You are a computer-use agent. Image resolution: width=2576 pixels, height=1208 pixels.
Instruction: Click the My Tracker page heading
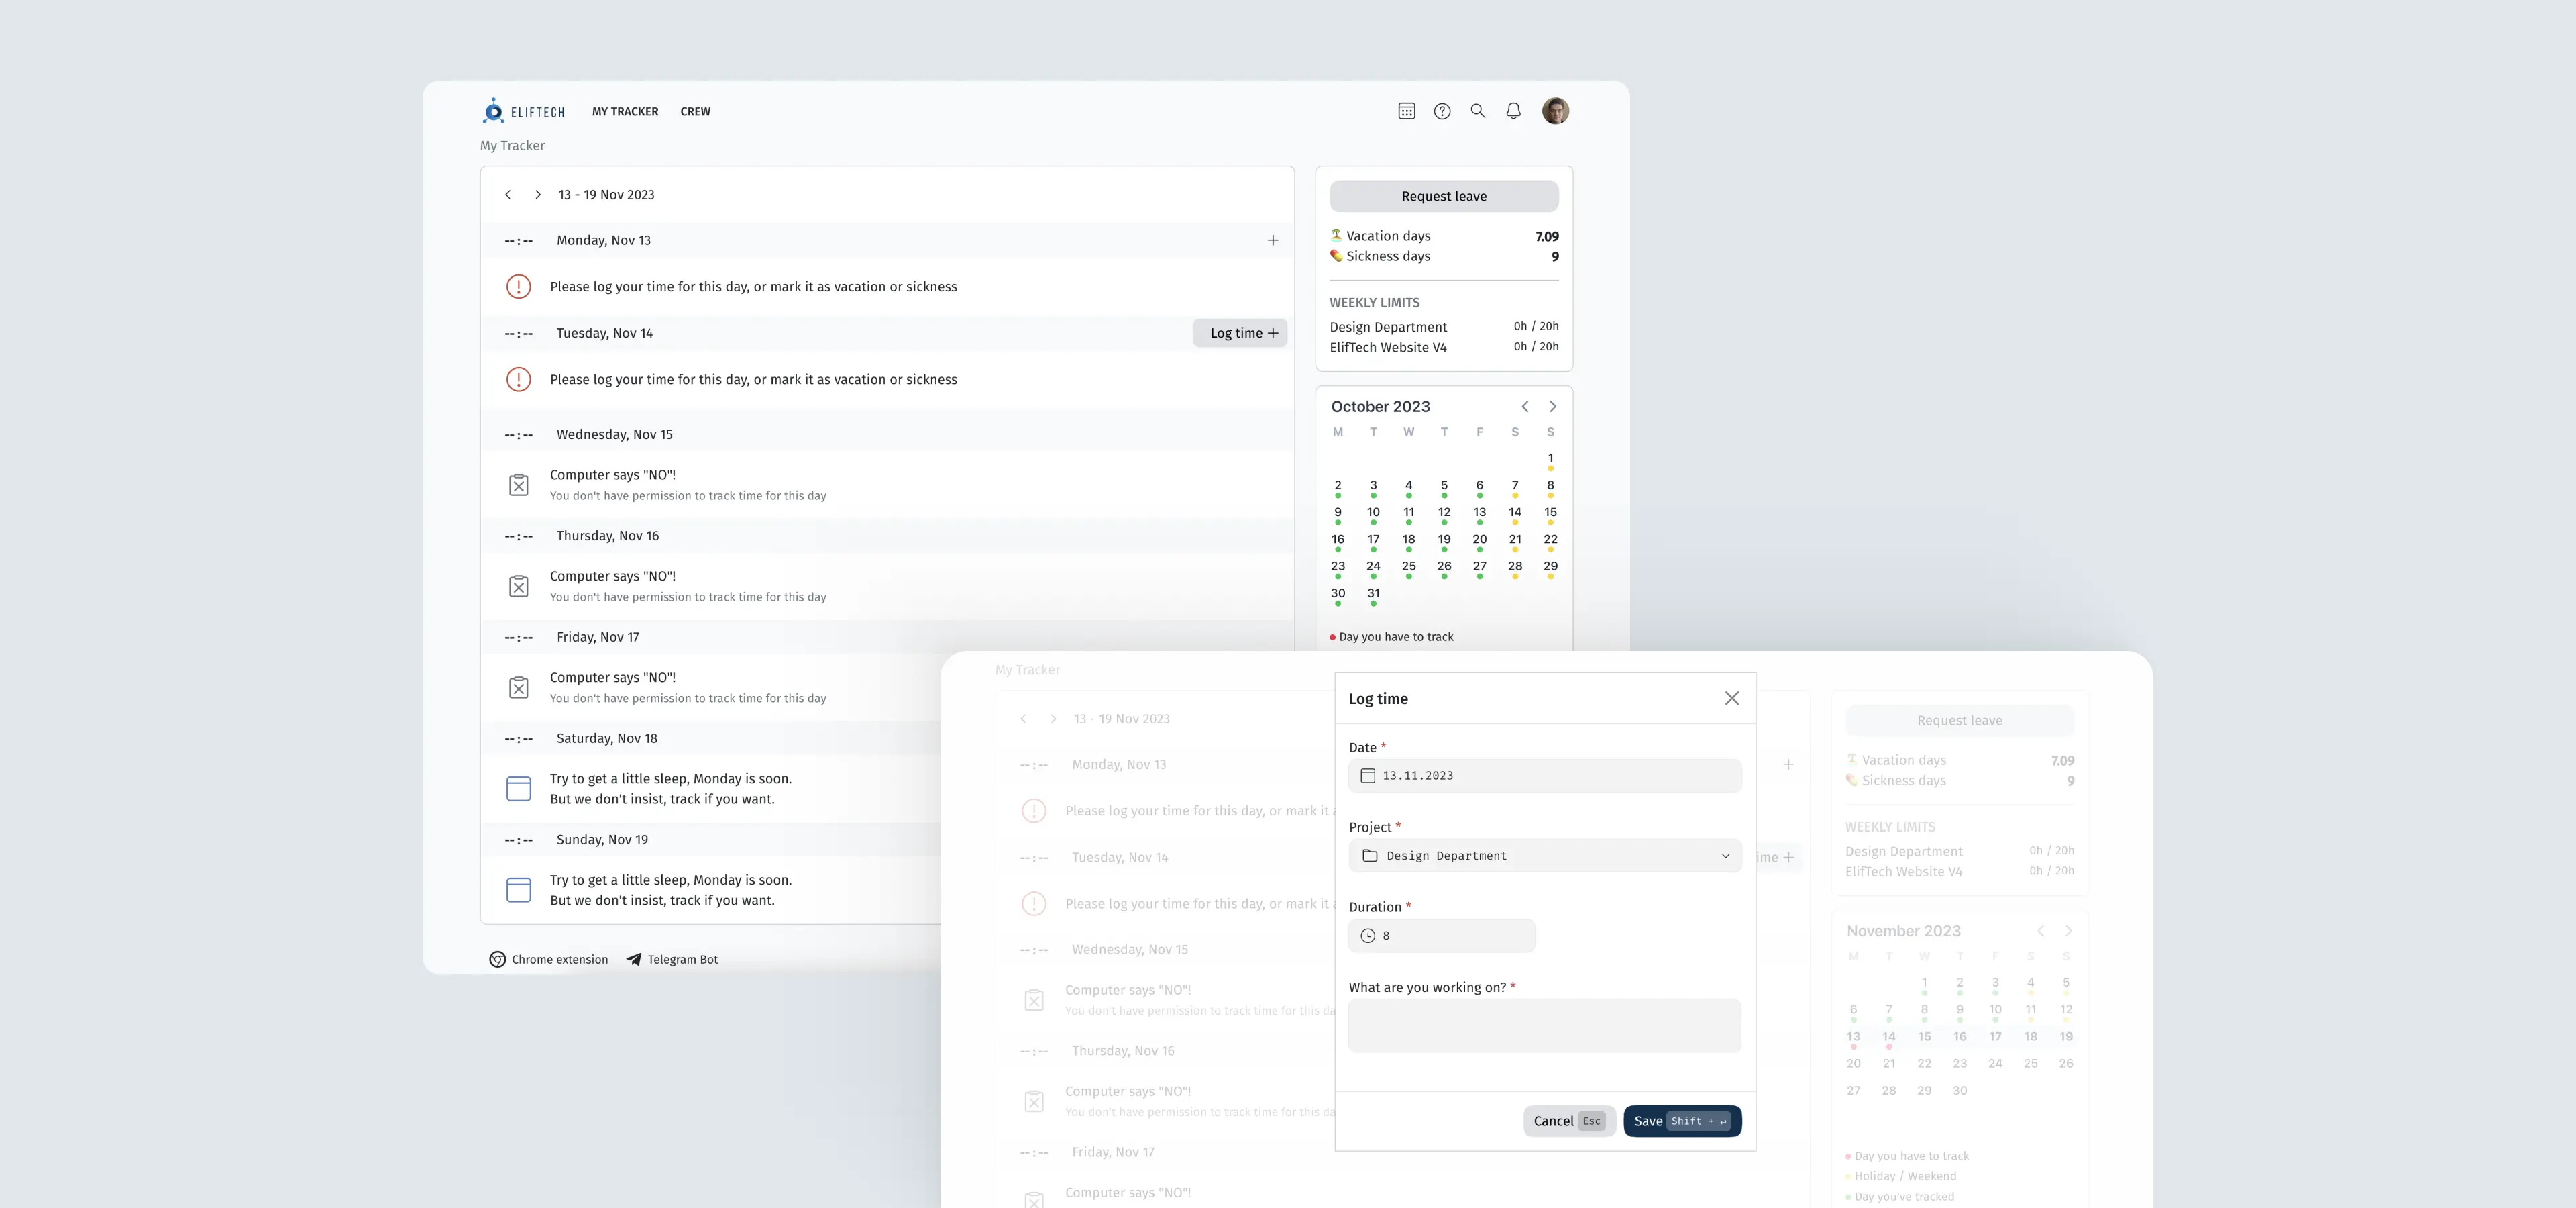tap(512, 146)
